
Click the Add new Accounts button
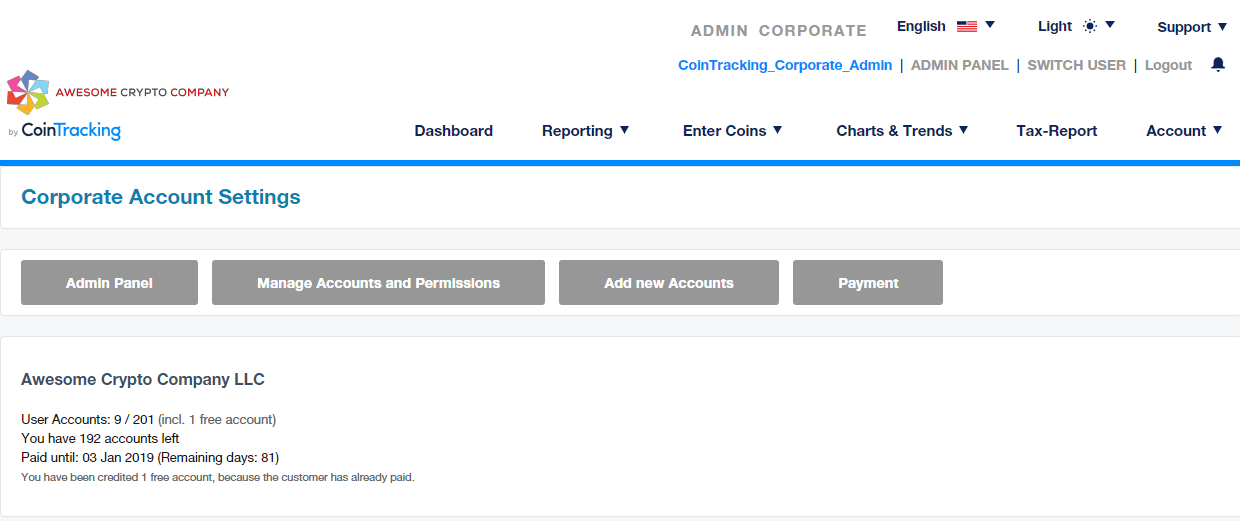(x=669, y=283)
